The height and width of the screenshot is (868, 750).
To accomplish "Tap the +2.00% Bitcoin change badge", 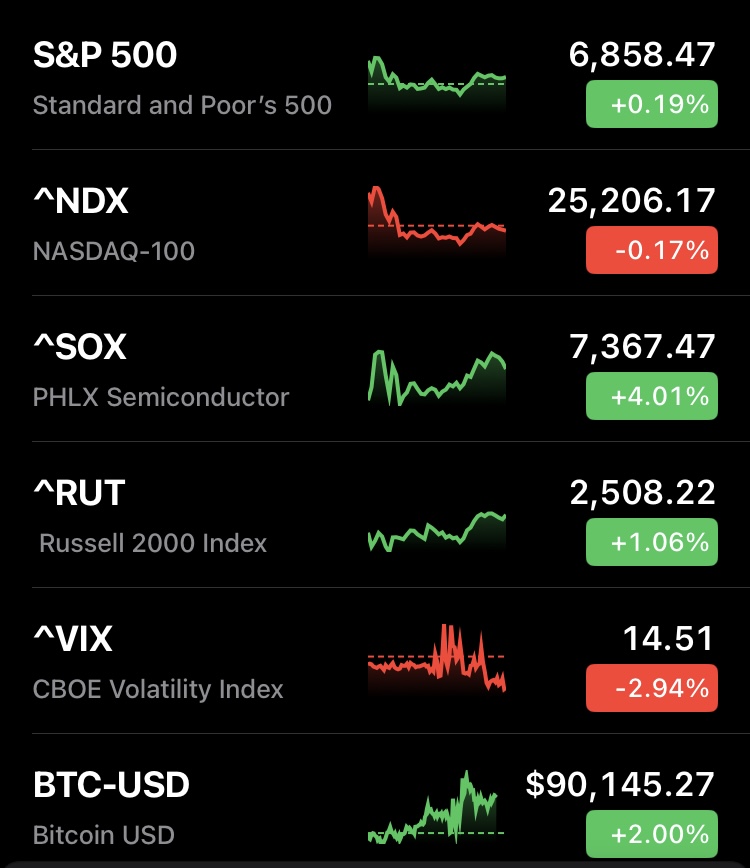I will (651, 834).
